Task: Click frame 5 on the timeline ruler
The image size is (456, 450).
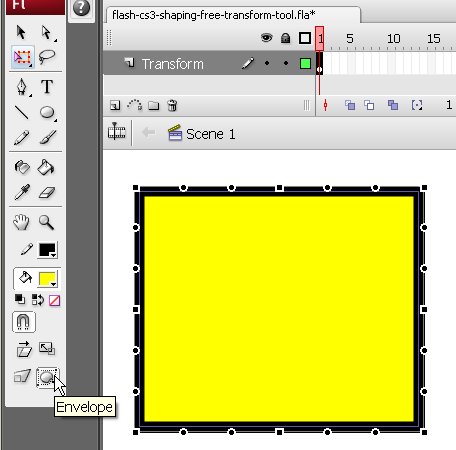Action: click(x=349, y=39)
